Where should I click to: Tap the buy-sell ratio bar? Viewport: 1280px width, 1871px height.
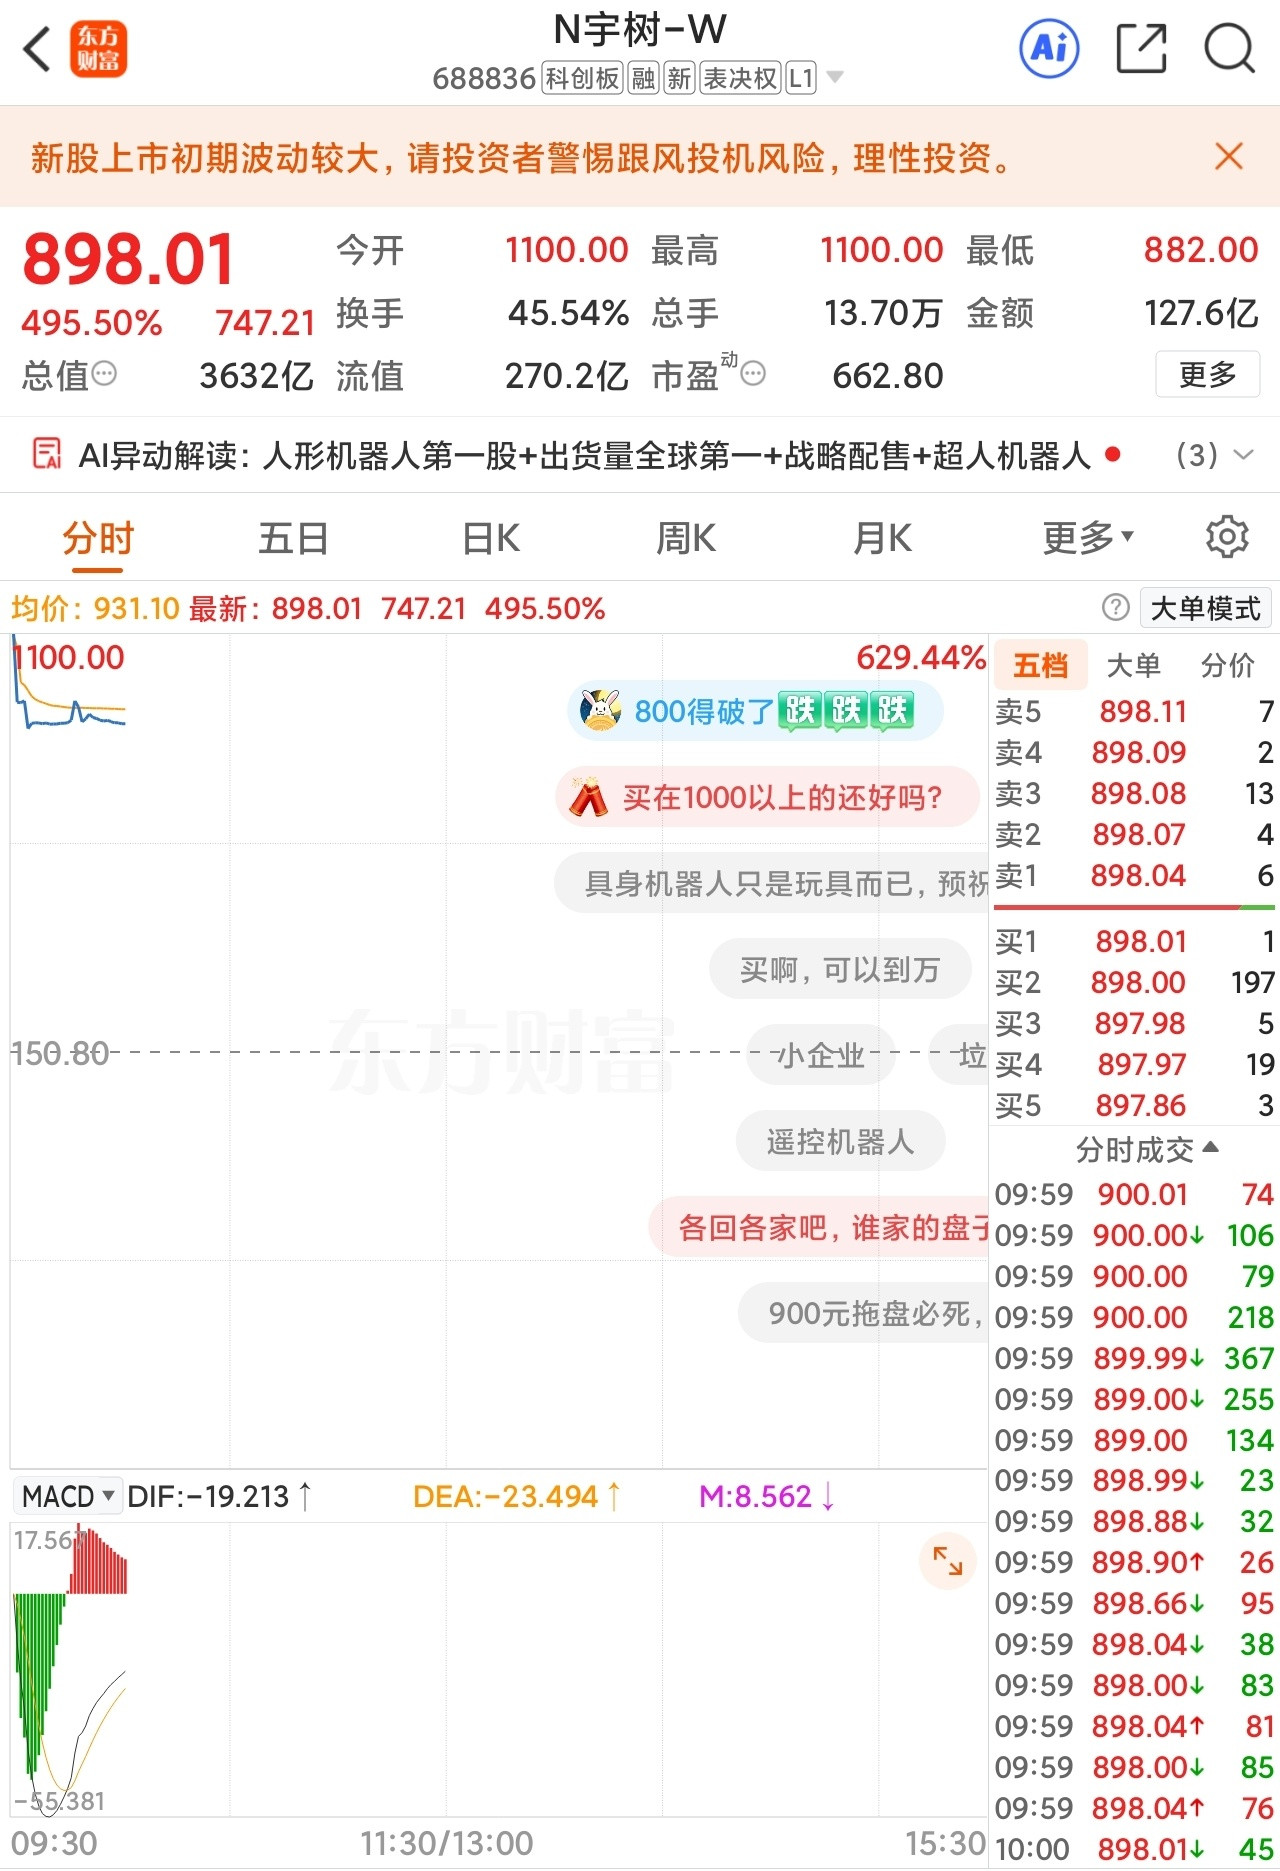[1134, 907]
